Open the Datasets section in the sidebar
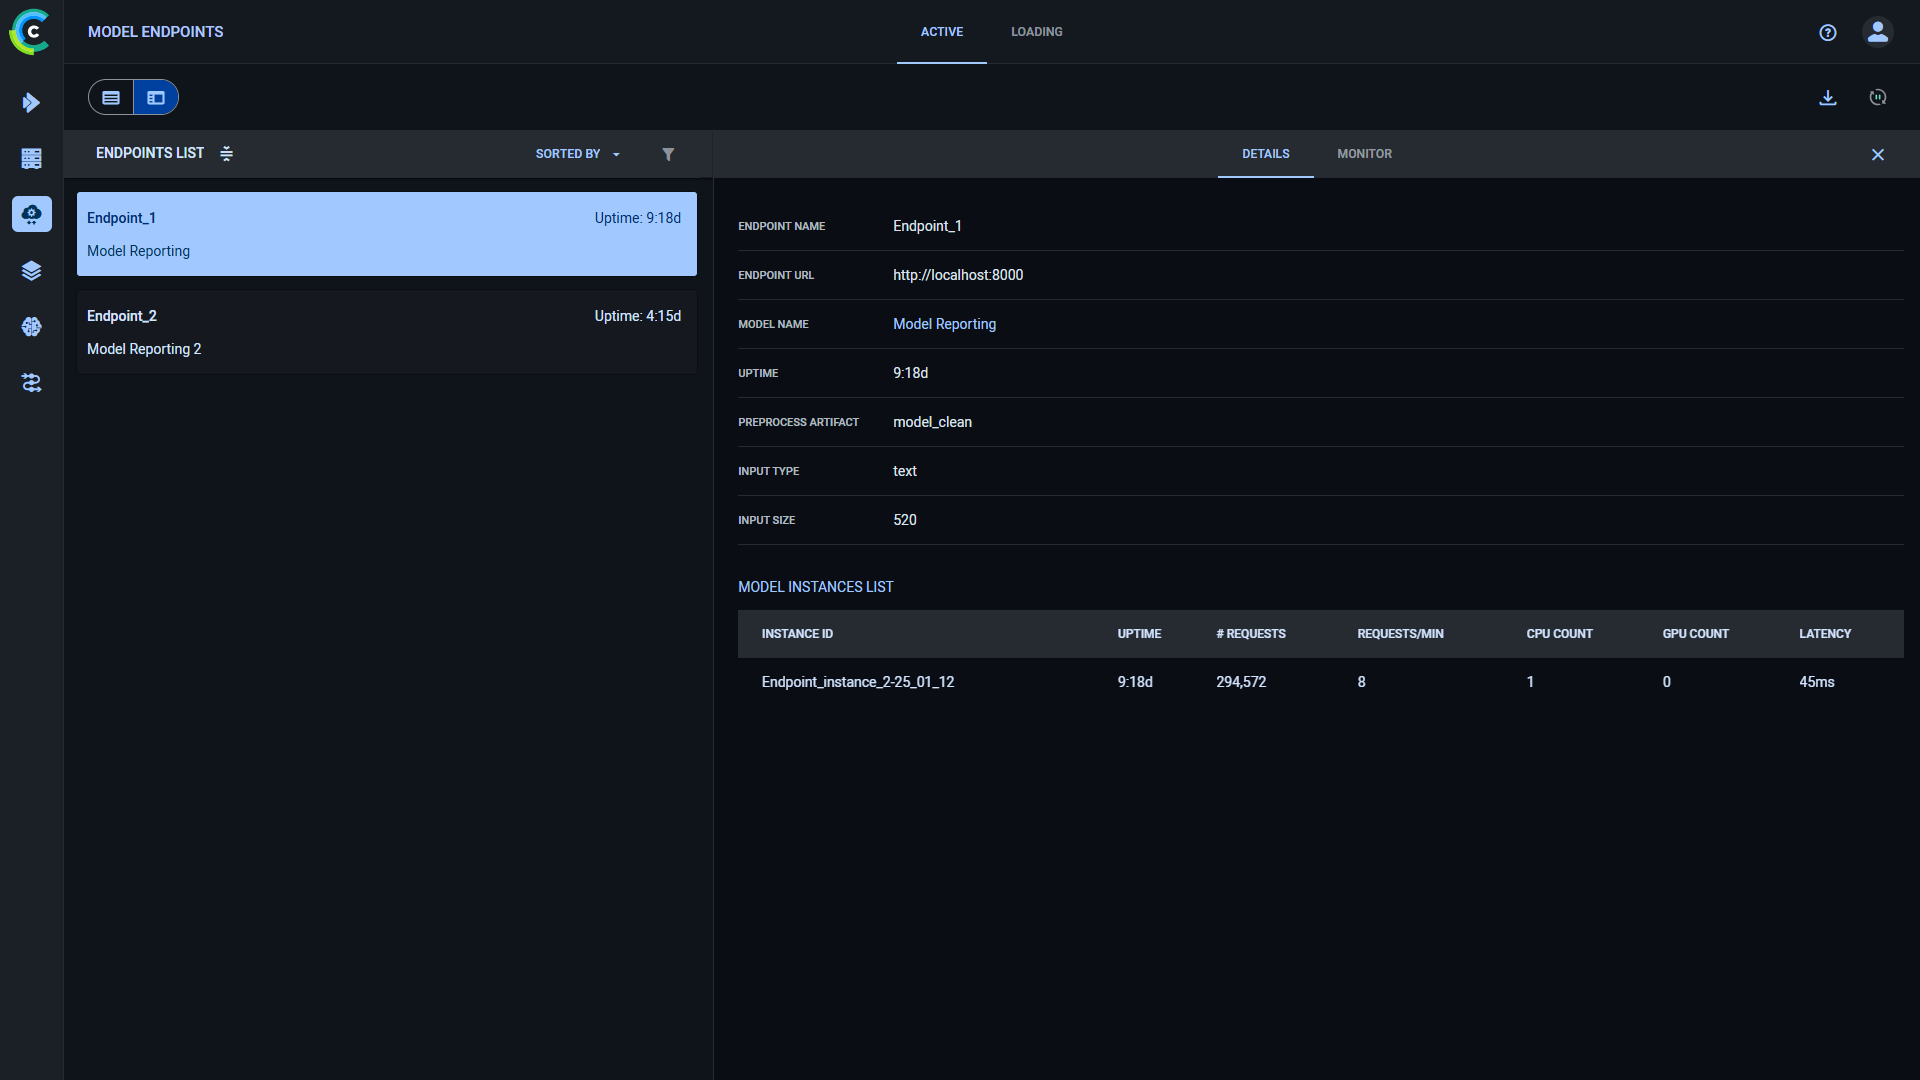 tap(32, 158)
